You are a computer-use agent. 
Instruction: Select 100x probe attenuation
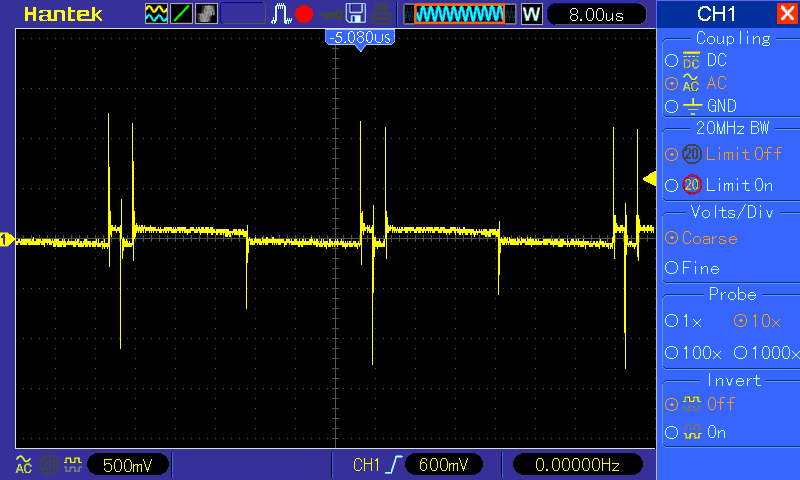coord(693,352)
